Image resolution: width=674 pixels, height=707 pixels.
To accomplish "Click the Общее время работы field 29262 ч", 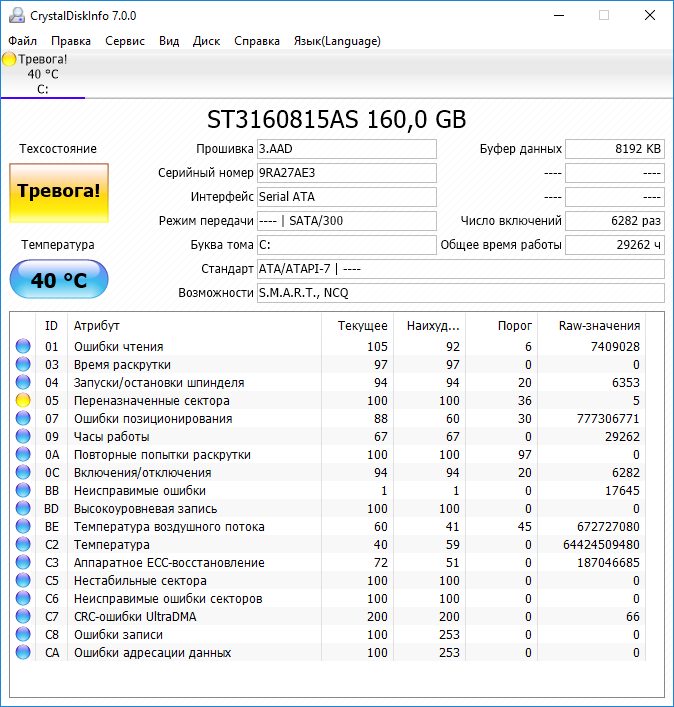I will pyautogui.click(x=615, y=245).
